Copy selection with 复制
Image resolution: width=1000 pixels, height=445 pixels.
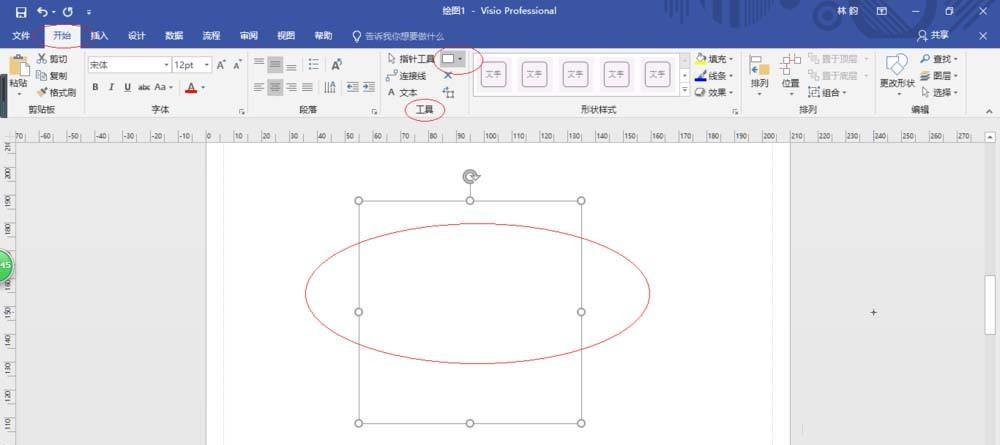coord(52,75)
